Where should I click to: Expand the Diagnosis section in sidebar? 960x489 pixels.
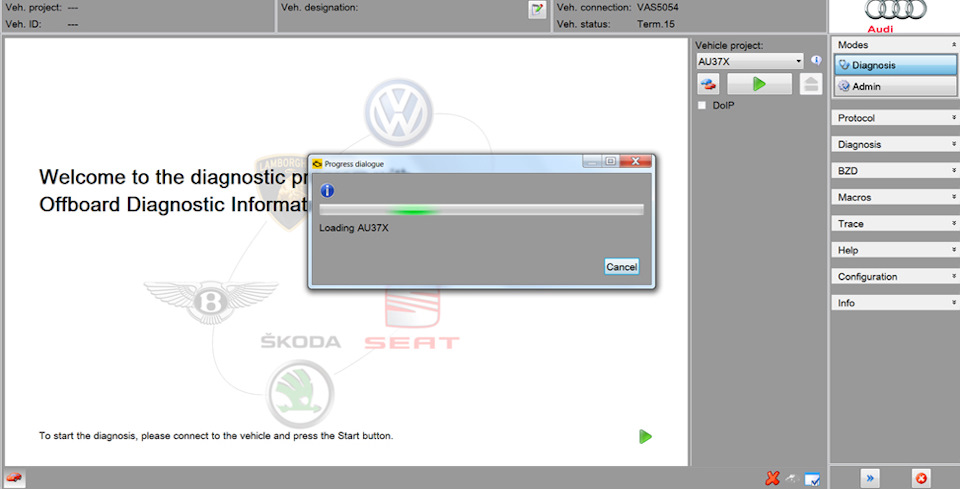(895, 144)
